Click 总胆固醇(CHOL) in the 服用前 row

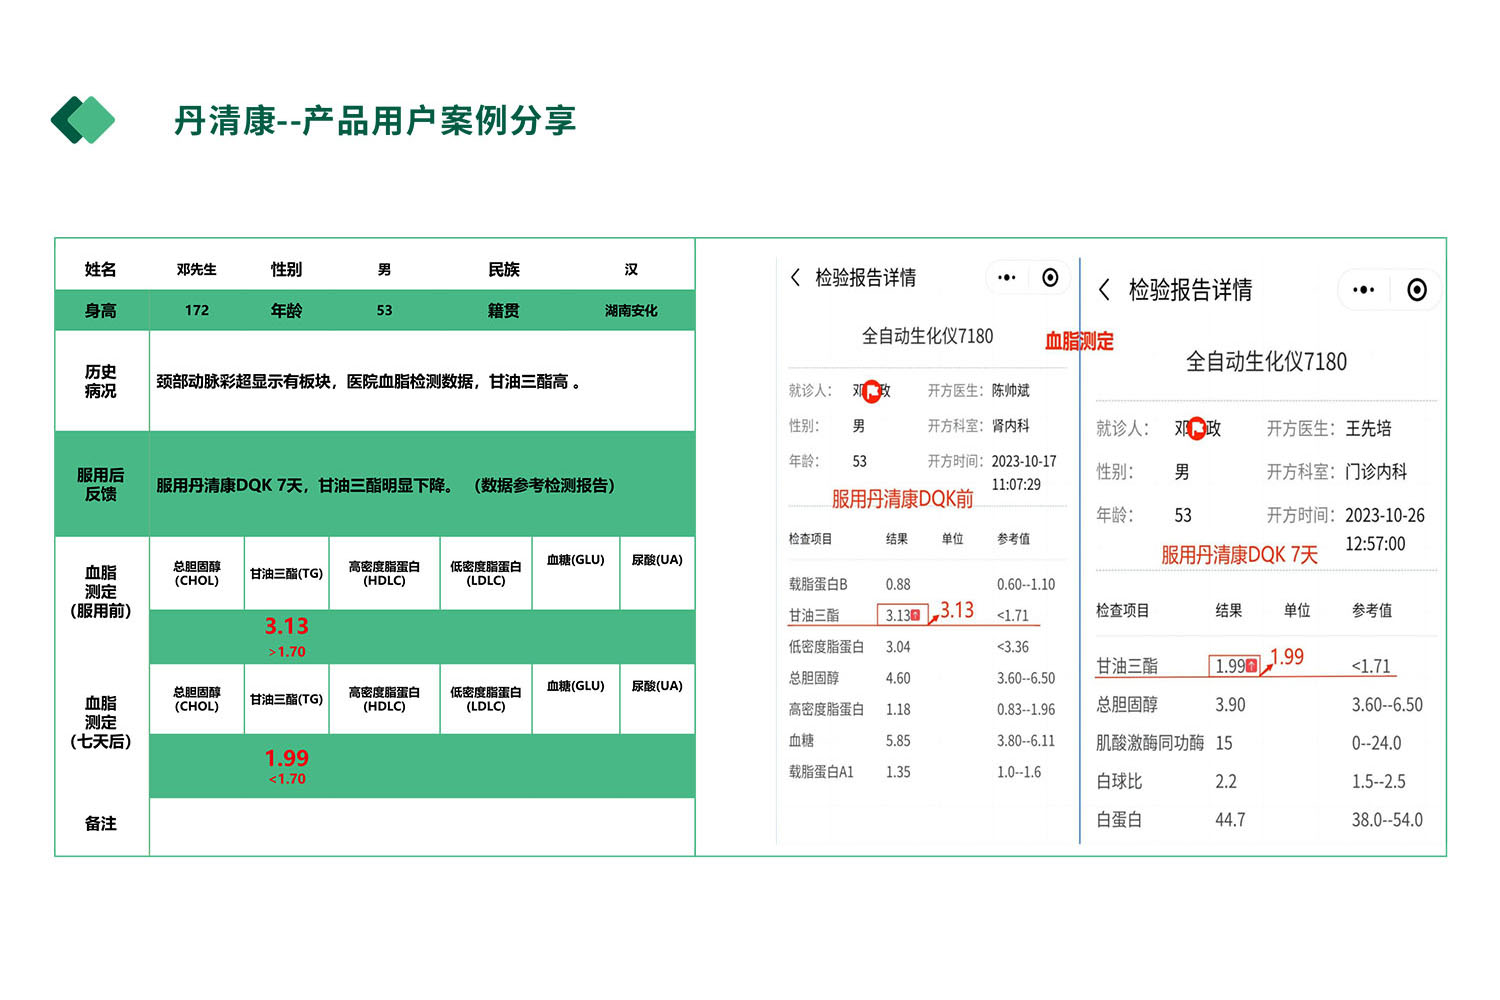pyautogui.click(x=197, y=573)
